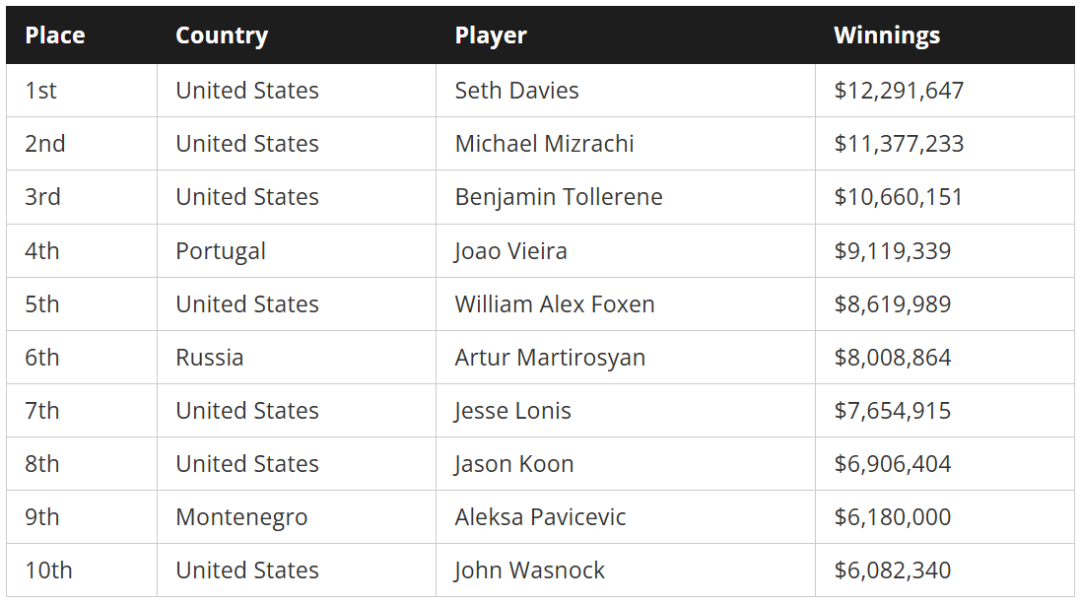1080x603 pixels.
Task: Click the Jason Koon name
Action: point(514,464)
